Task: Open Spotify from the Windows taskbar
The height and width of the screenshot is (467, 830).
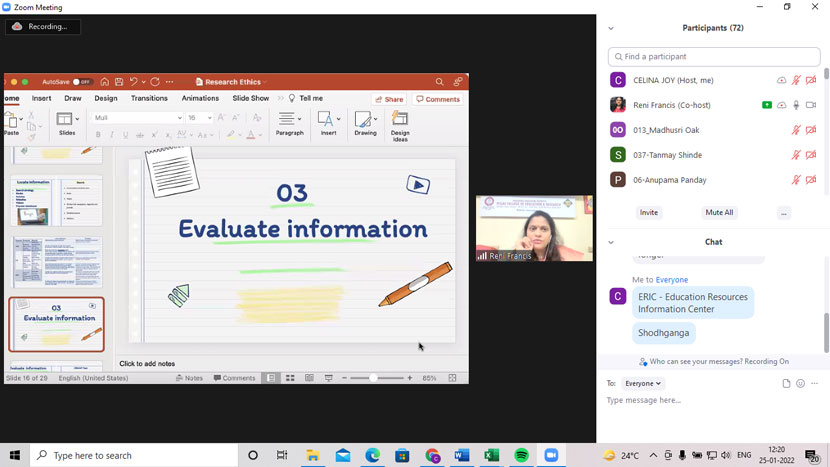Action: pyautogui.click(x=521, y=455)
